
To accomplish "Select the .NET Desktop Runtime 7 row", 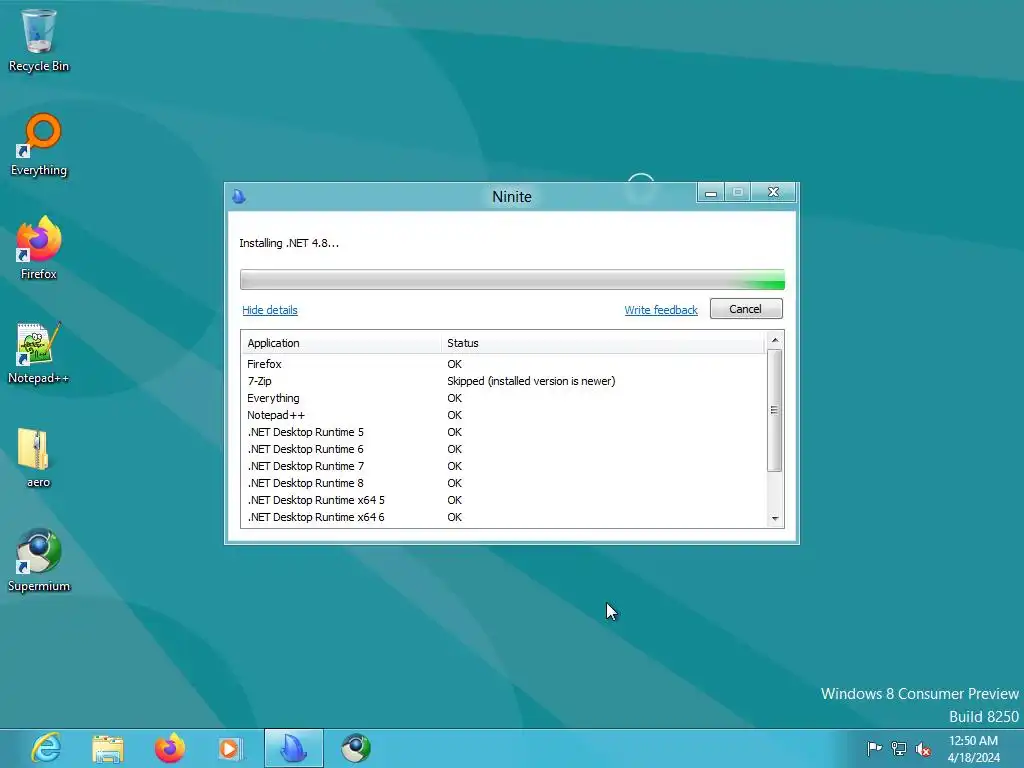I will click(504, 466).
